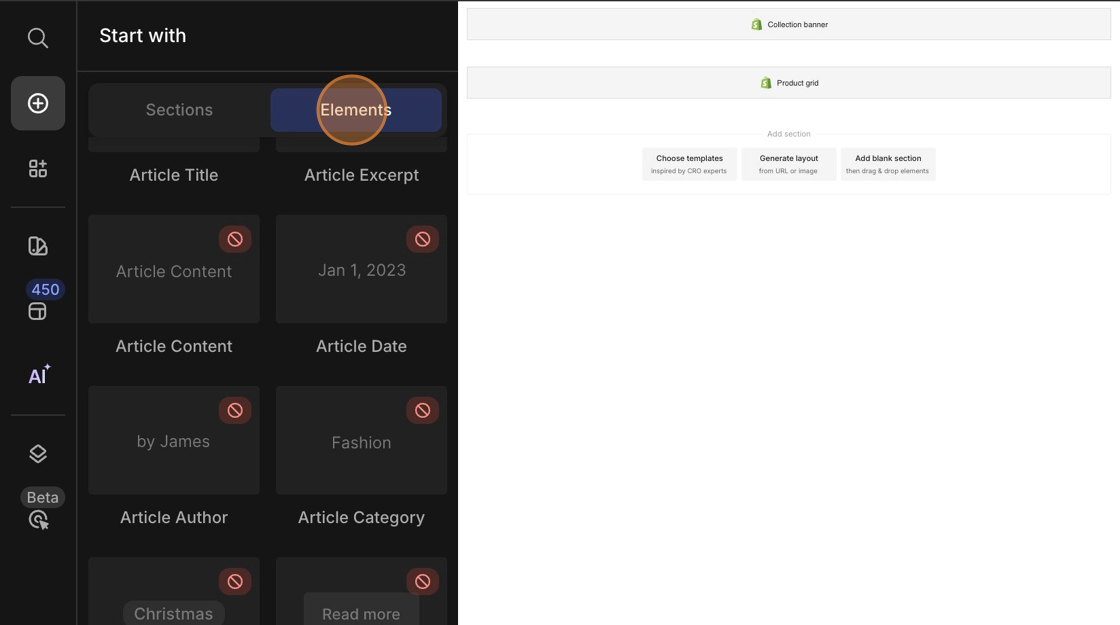Click the search icon in left sidebar
Viewport: 1120px width, 625px height.
38,38
